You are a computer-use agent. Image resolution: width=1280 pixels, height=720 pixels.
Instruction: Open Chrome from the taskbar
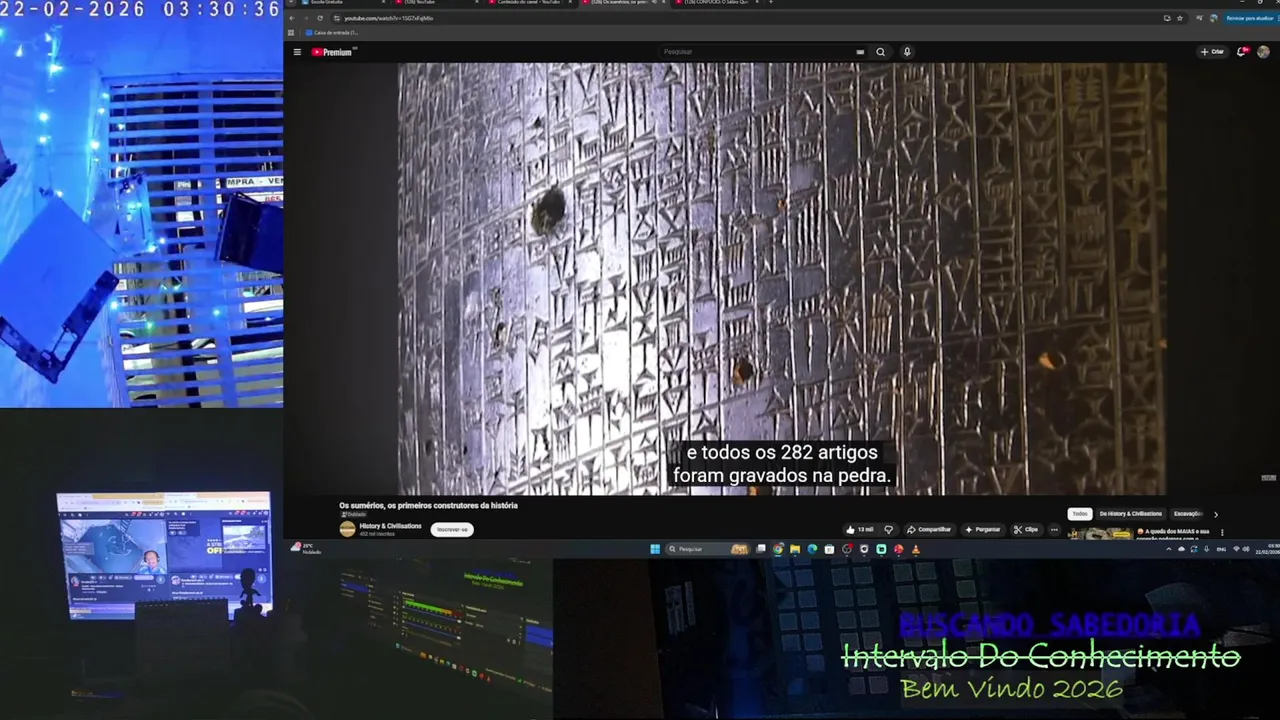click(x=778, y=549)
